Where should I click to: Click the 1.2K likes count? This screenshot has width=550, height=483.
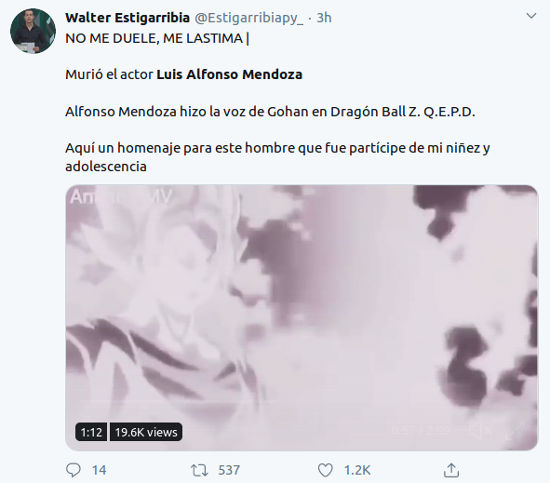pos(357,470)
